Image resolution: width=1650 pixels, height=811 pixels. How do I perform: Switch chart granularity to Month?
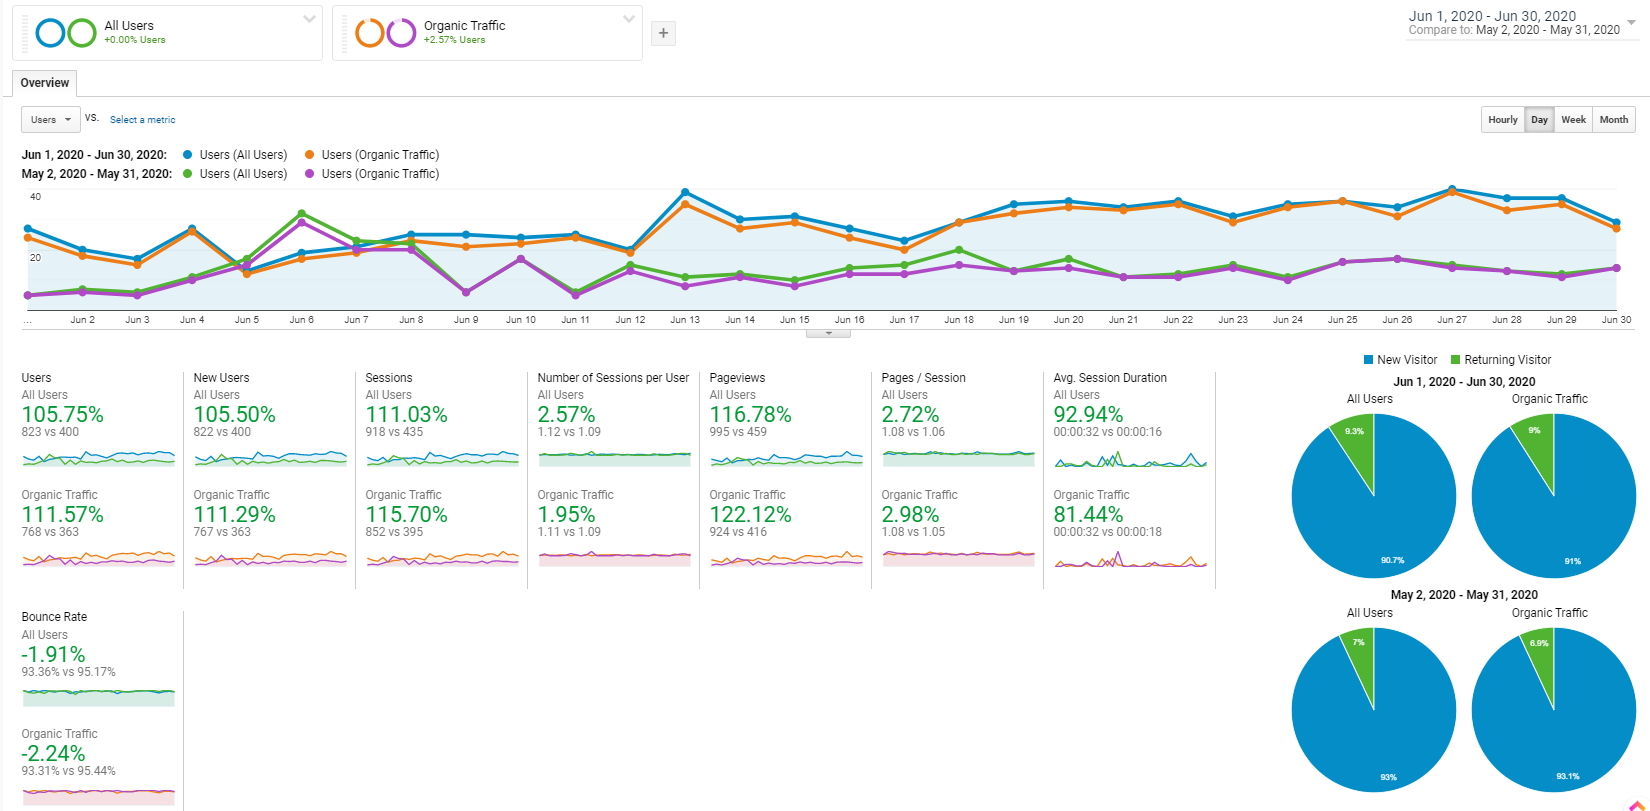pyautogui.click(x=1613, y=120)
